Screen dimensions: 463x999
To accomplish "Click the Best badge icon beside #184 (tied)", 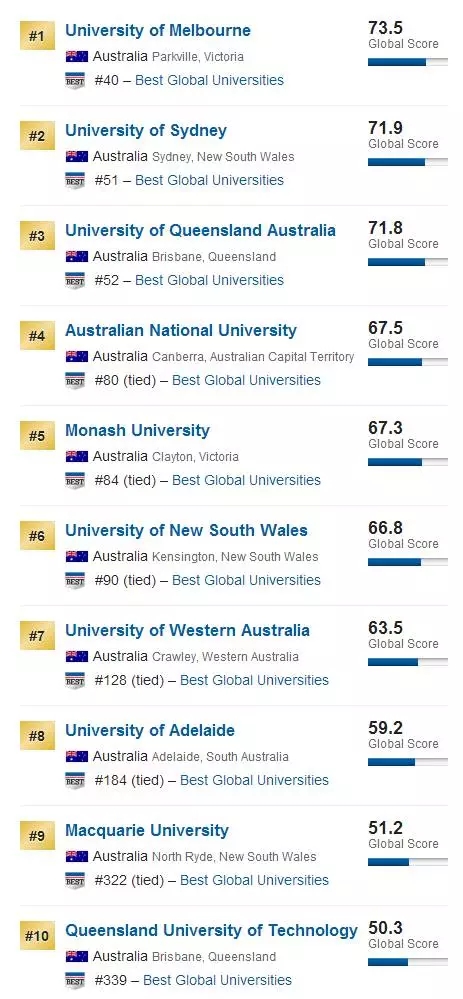I will pos(75,780).
